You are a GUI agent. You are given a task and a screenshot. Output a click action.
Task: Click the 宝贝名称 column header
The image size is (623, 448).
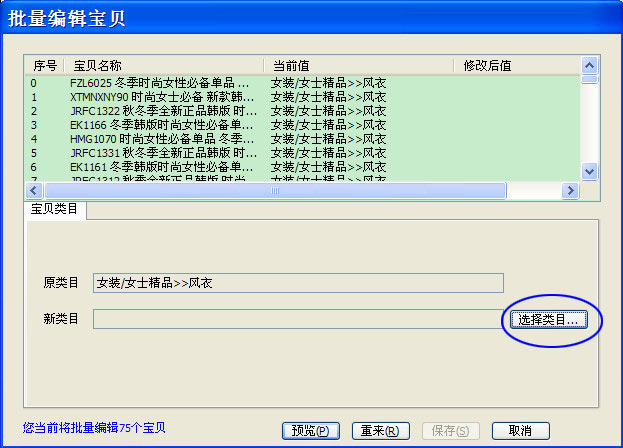(160, 66)
